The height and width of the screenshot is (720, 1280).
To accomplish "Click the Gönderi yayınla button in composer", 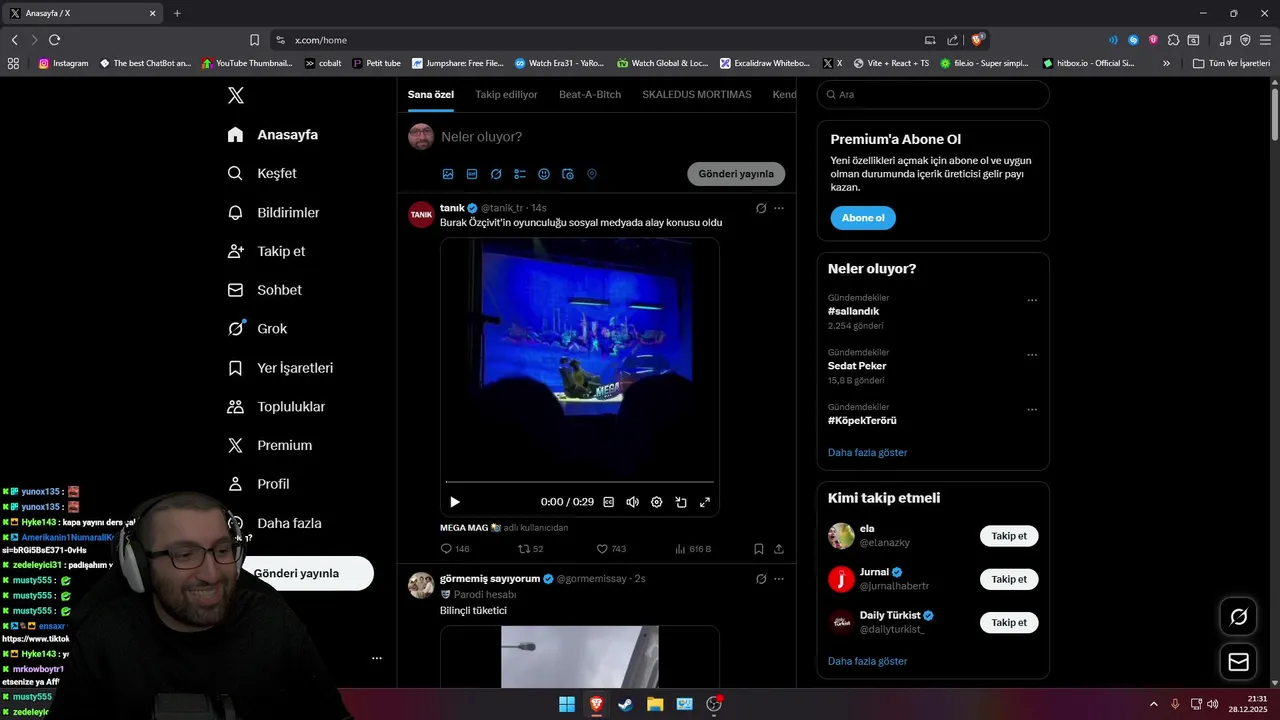I will point(736,174).
